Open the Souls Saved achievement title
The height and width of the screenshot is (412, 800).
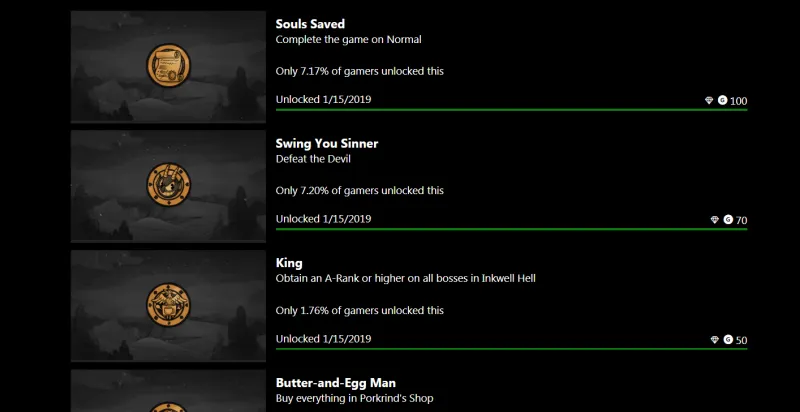click(310, 24)
